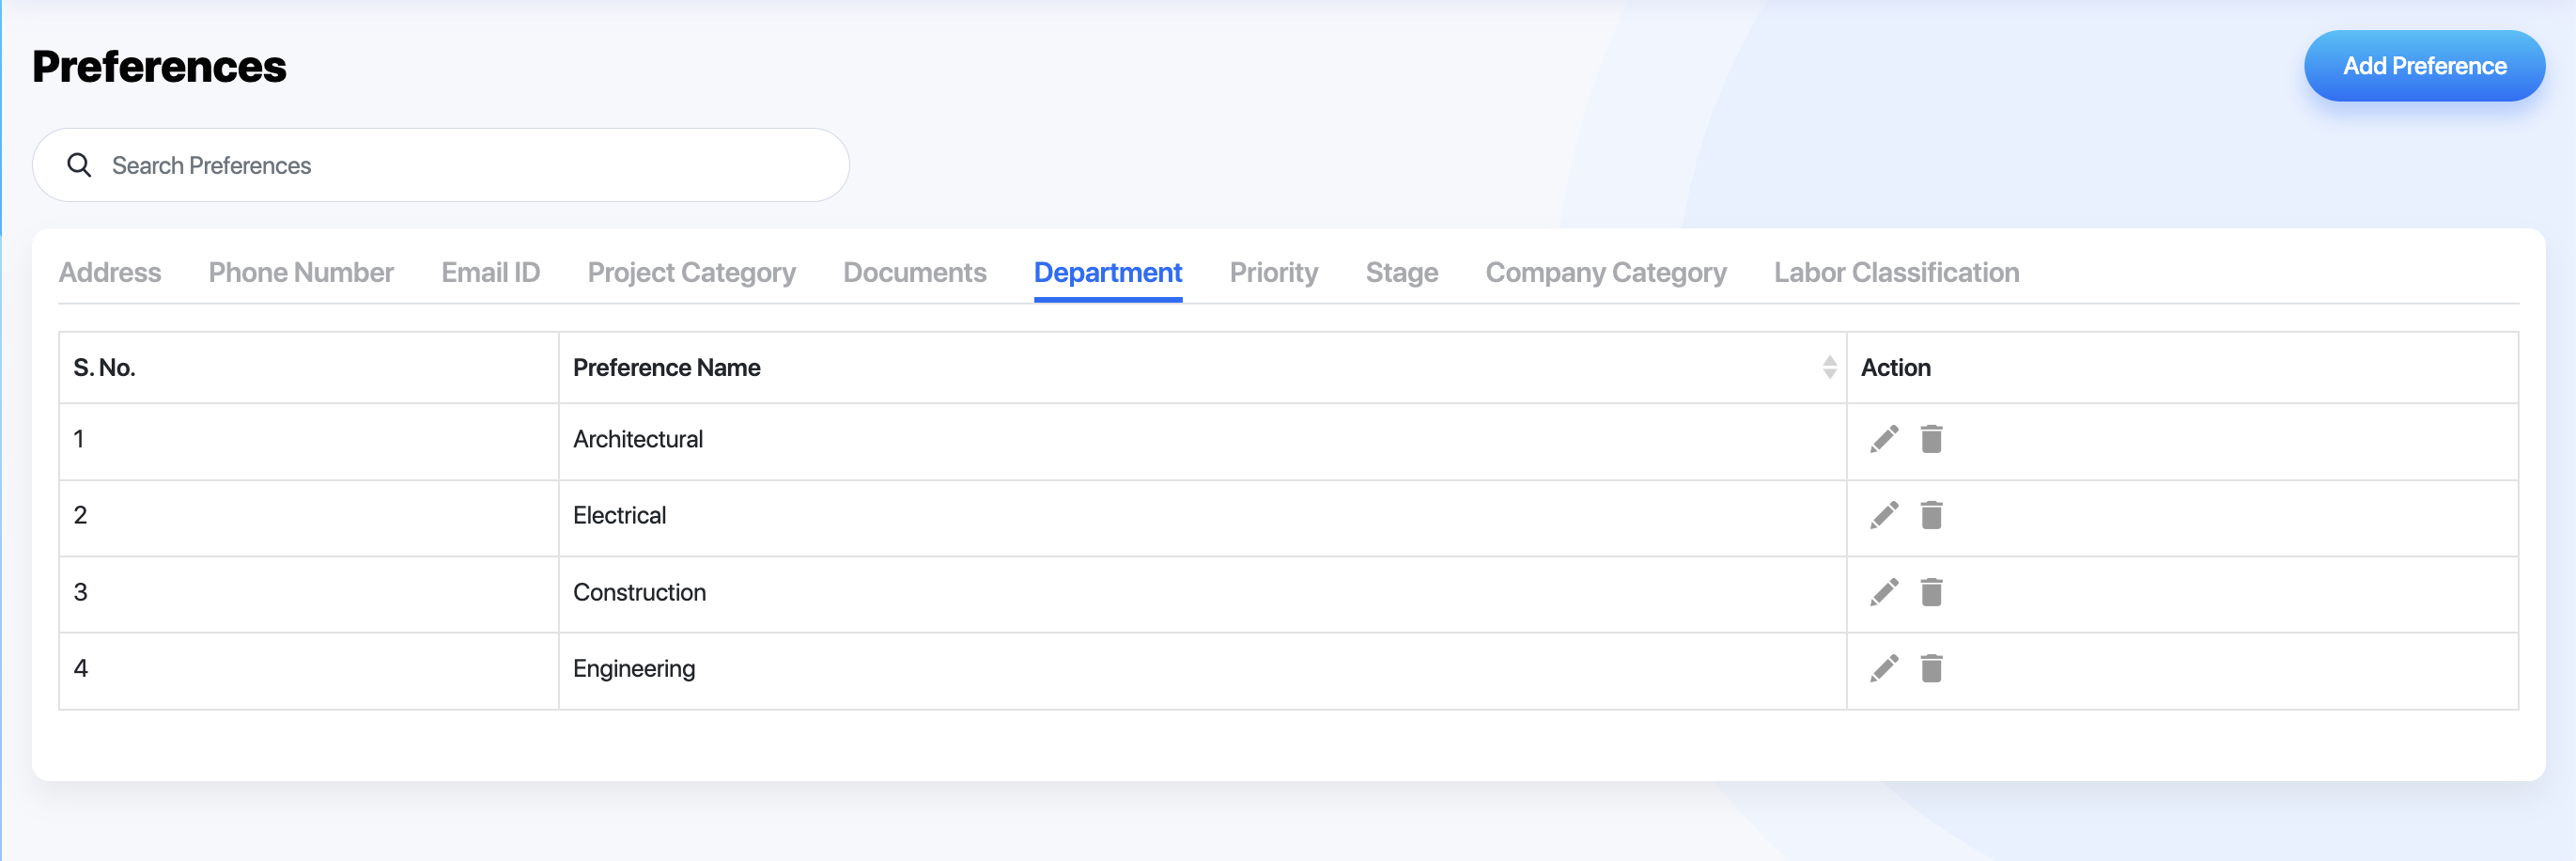Focus the Search Preferences field

tap(441, 165)
